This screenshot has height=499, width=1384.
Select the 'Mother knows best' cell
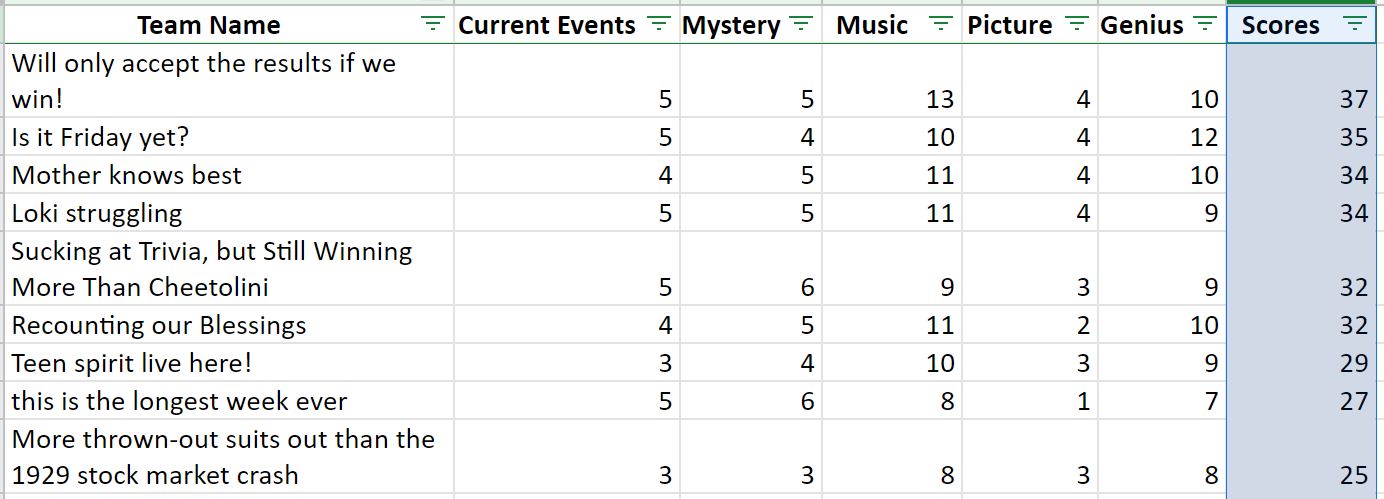229,175
